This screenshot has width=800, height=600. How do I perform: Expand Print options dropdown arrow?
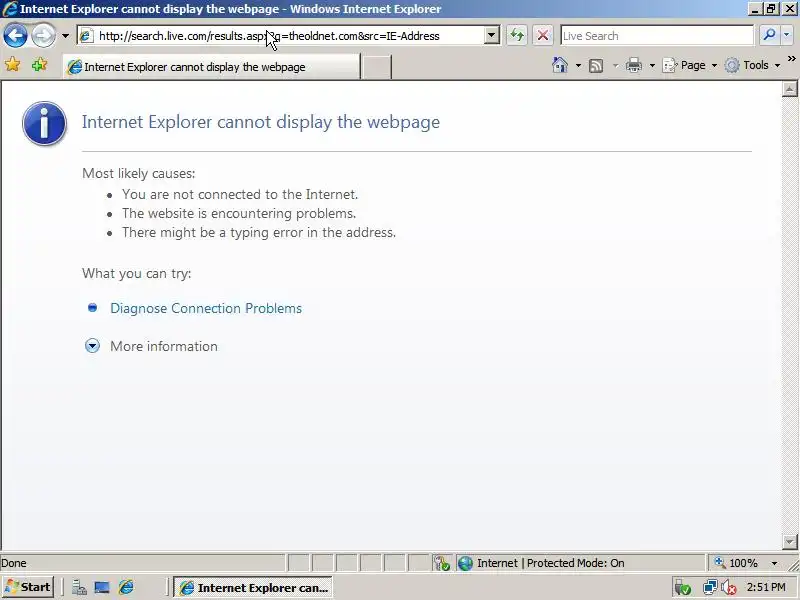pos(652,65)
